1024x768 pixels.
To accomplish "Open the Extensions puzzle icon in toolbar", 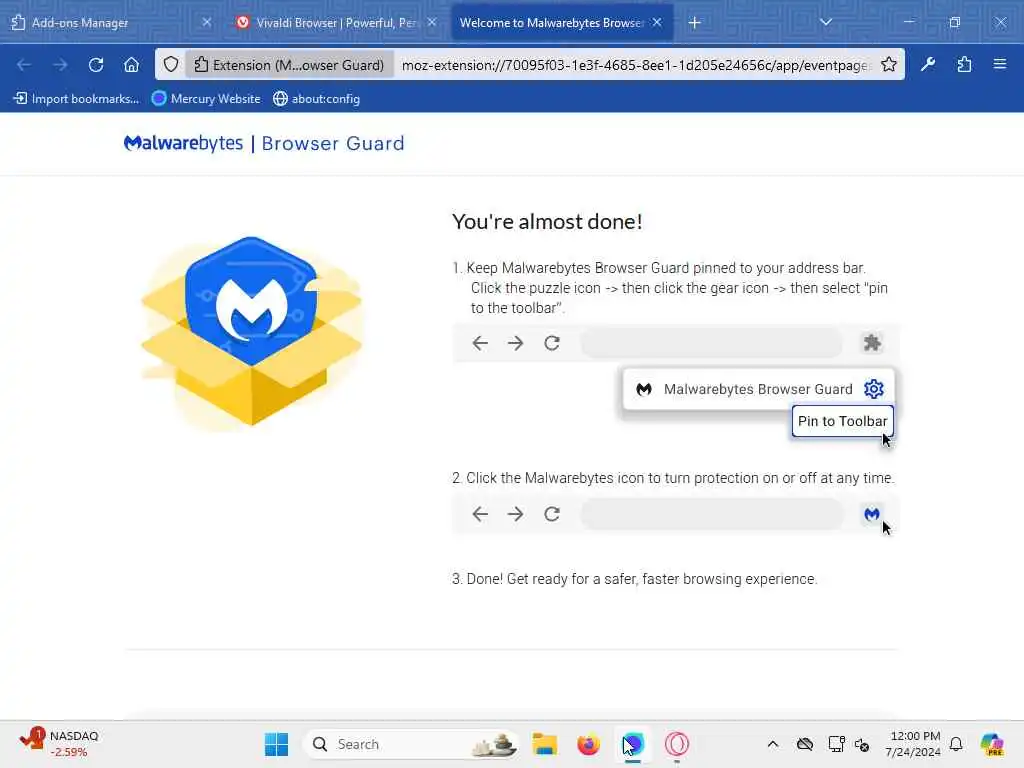I will click(x=964, y=64).
